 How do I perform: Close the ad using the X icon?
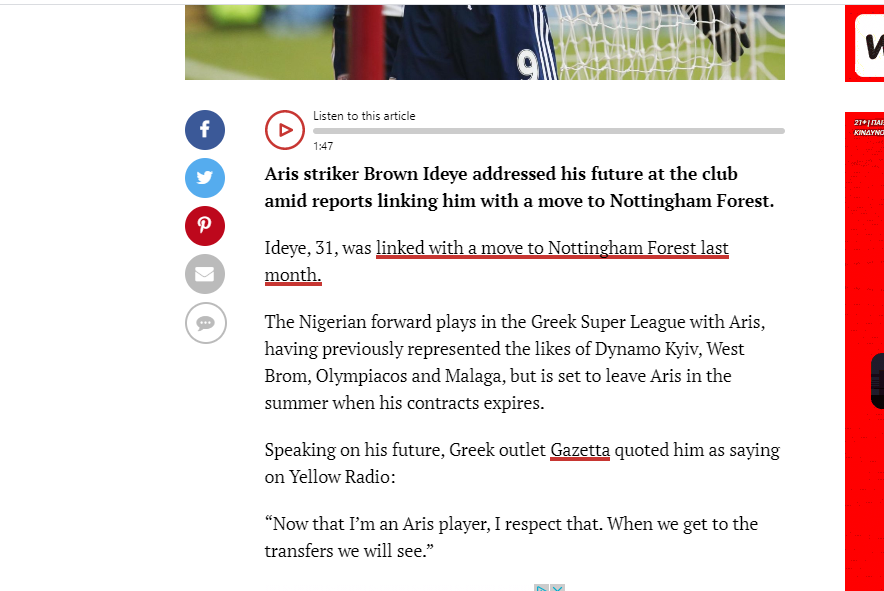click(558, 588)
